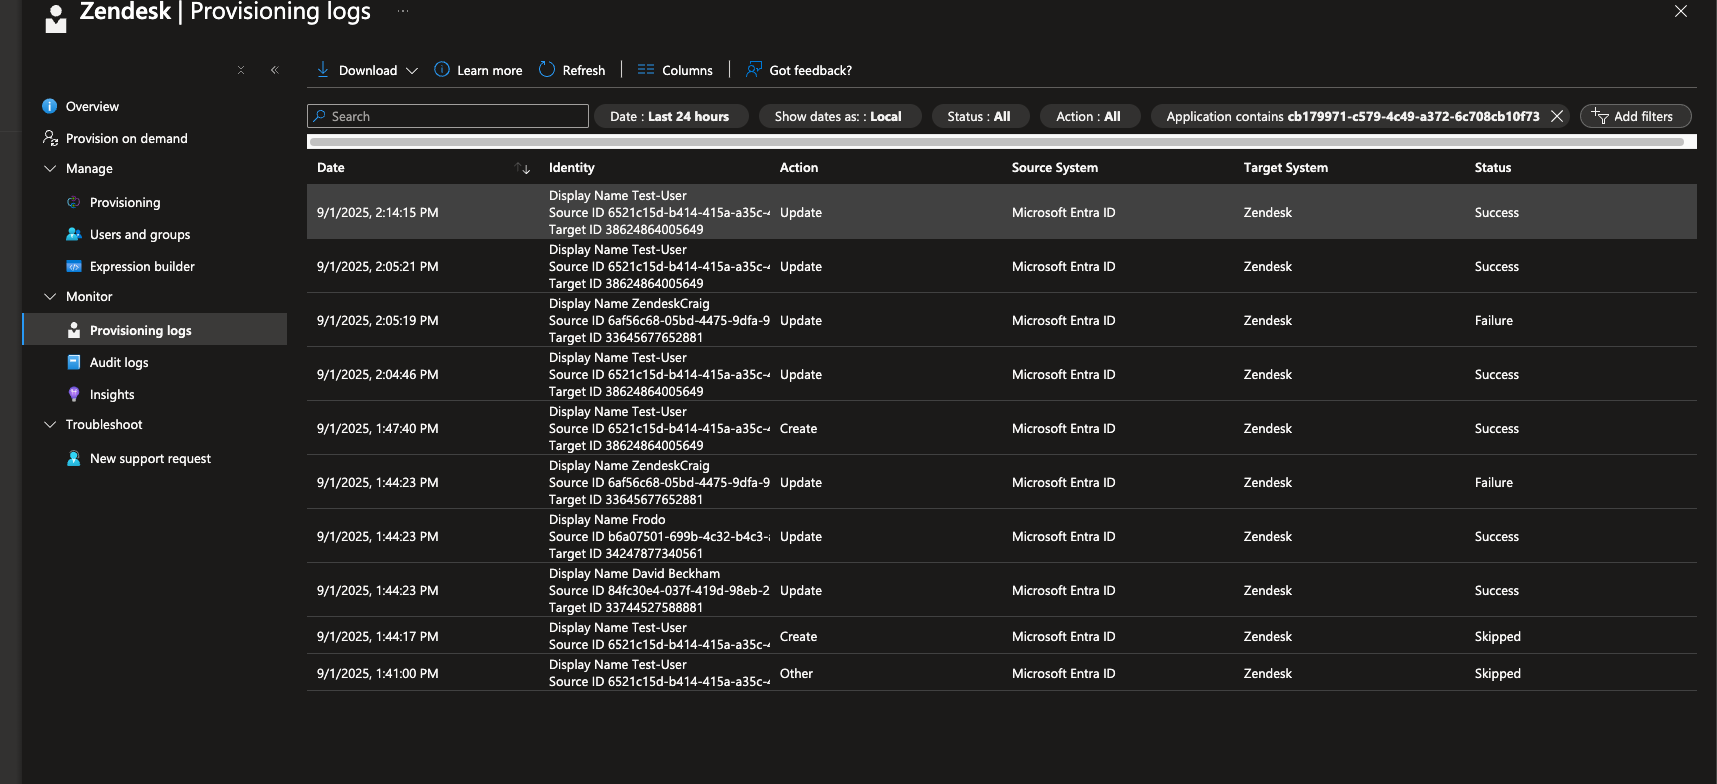Screen dimensions: 1717x784
Task: Click the Add filters funnel icon
Action: [x=1600, y=116]
